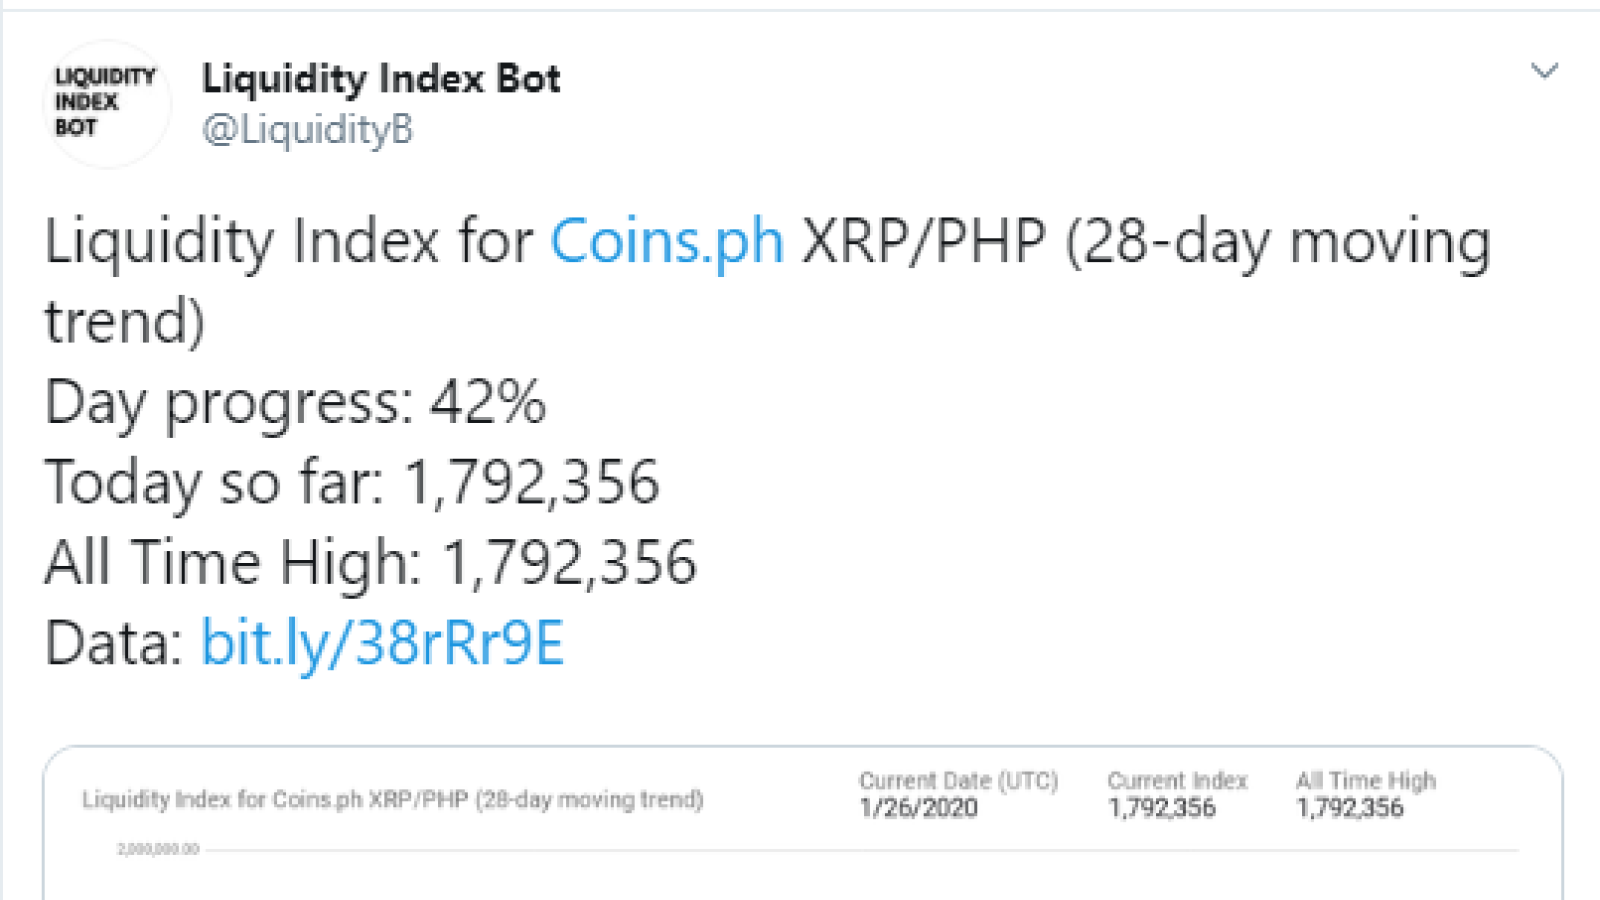
Task: Open the @LiquidityB handle link
Action: 307,130
